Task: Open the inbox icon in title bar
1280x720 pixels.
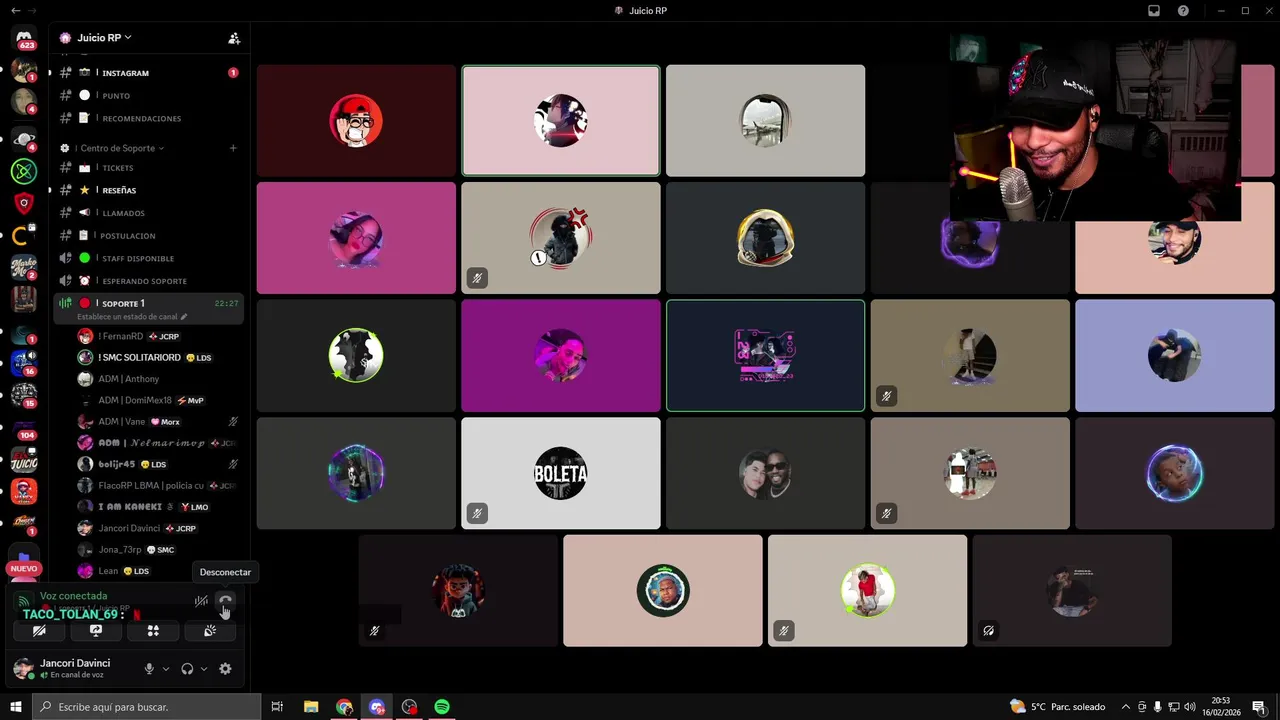Action: [x=1153, y=10]
